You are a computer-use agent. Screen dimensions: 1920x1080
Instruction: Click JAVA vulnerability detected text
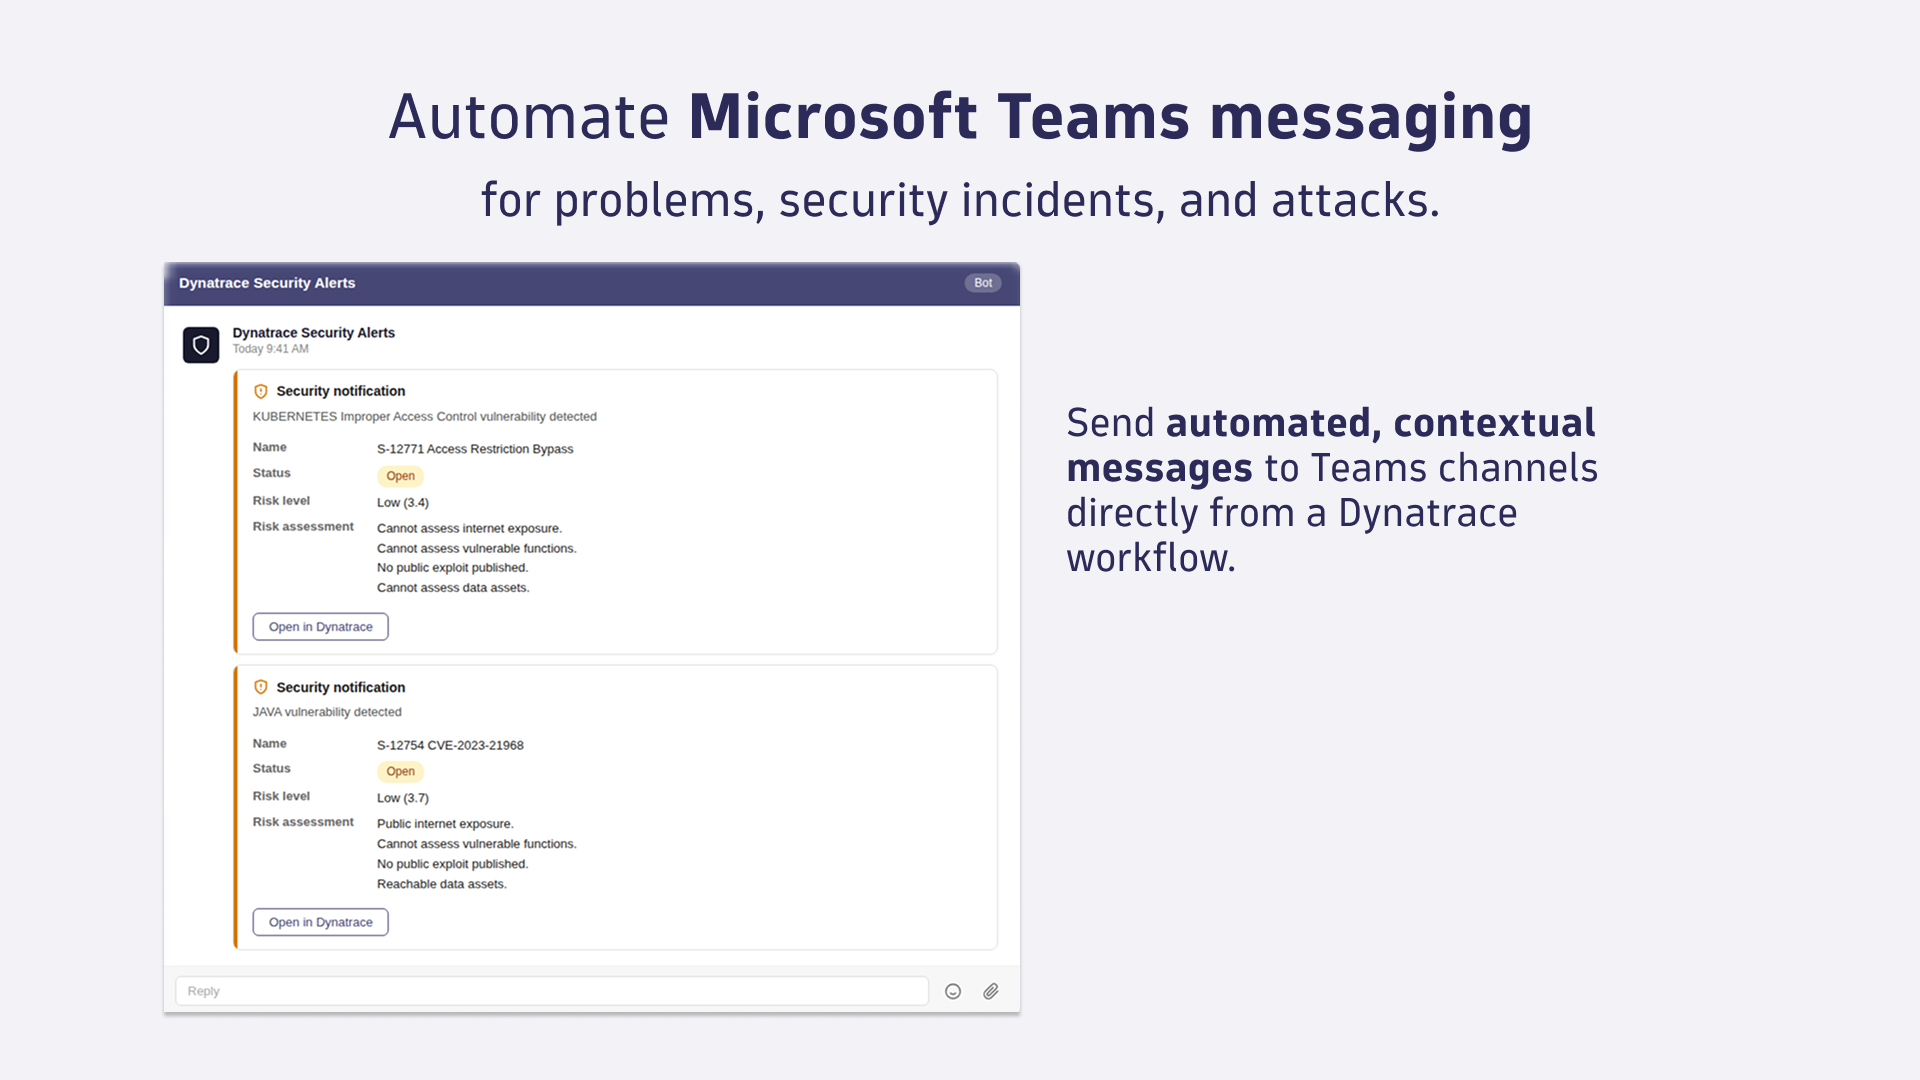click(x=327, y=712)
